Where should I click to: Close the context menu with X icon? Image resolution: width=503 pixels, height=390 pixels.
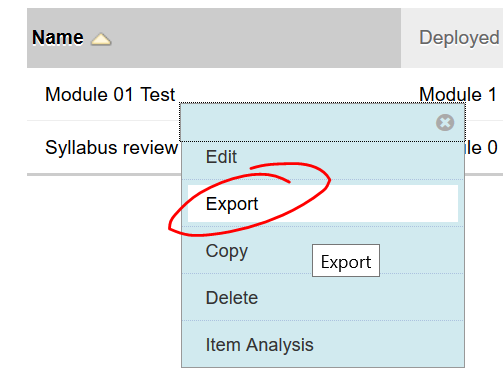pyautogui.click(x=445, y=123)
